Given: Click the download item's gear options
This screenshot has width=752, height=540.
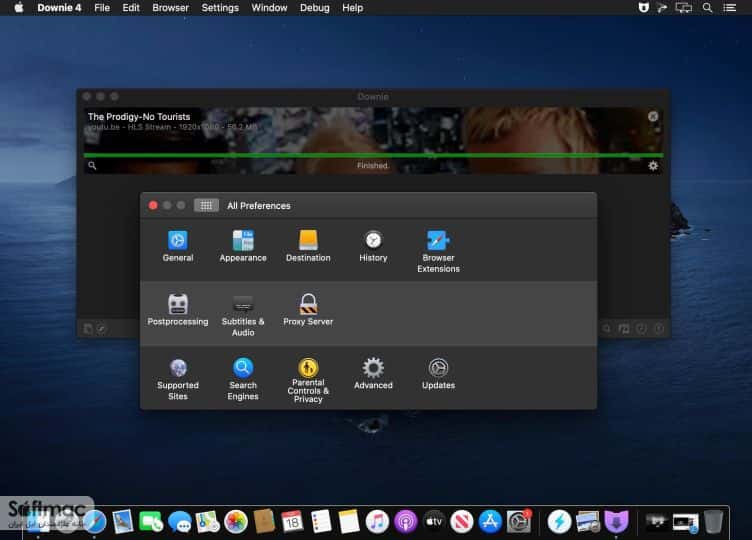Looking at the screenshot, I should 653,165.
